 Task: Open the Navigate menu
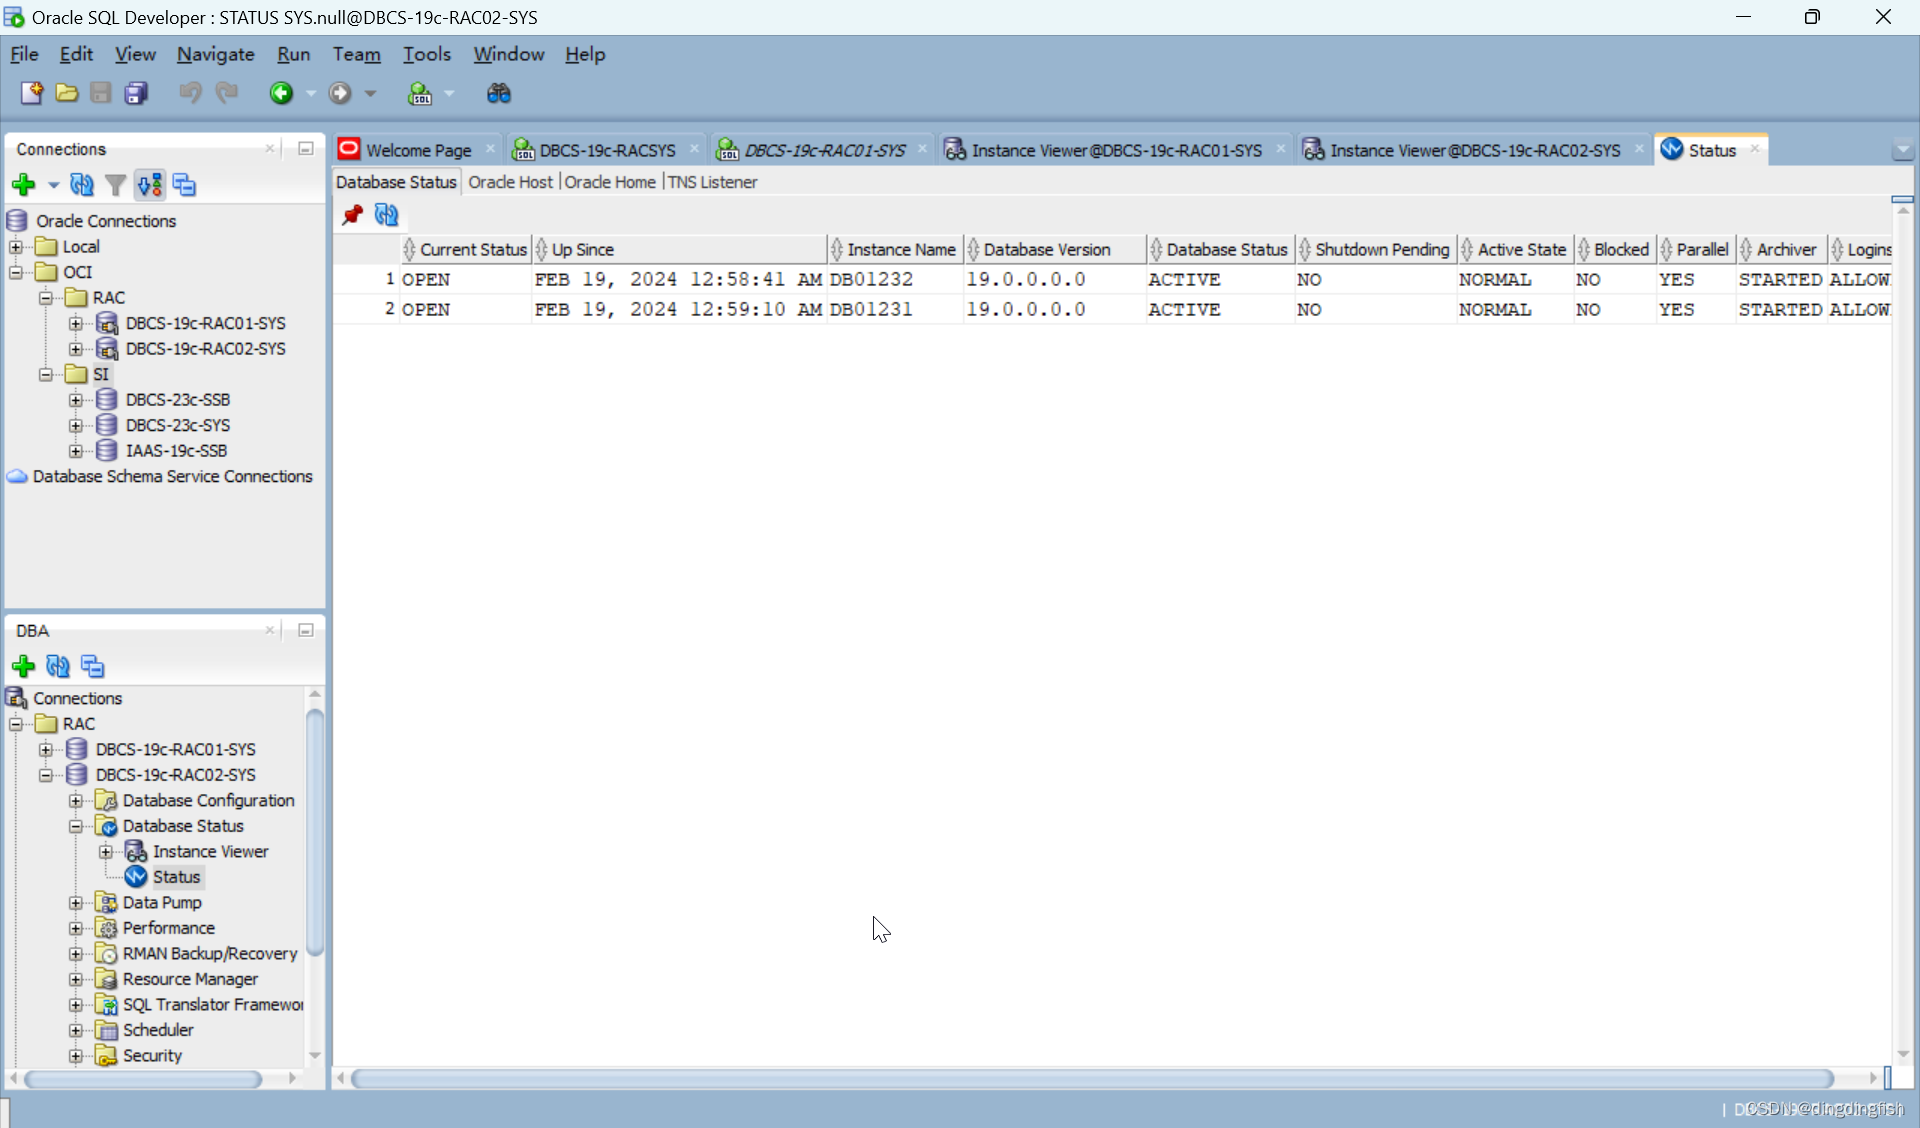[215, 54]
